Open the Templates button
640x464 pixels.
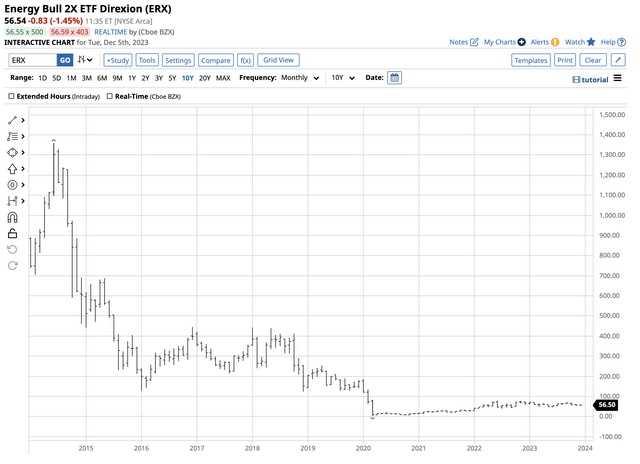[x=531, y=60]
